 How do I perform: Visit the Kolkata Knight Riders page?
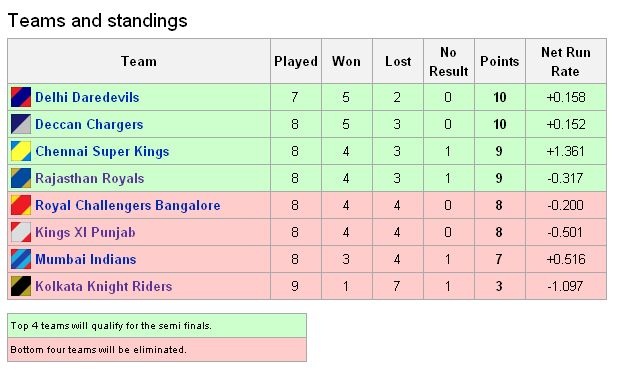click(x=103, y=286)
